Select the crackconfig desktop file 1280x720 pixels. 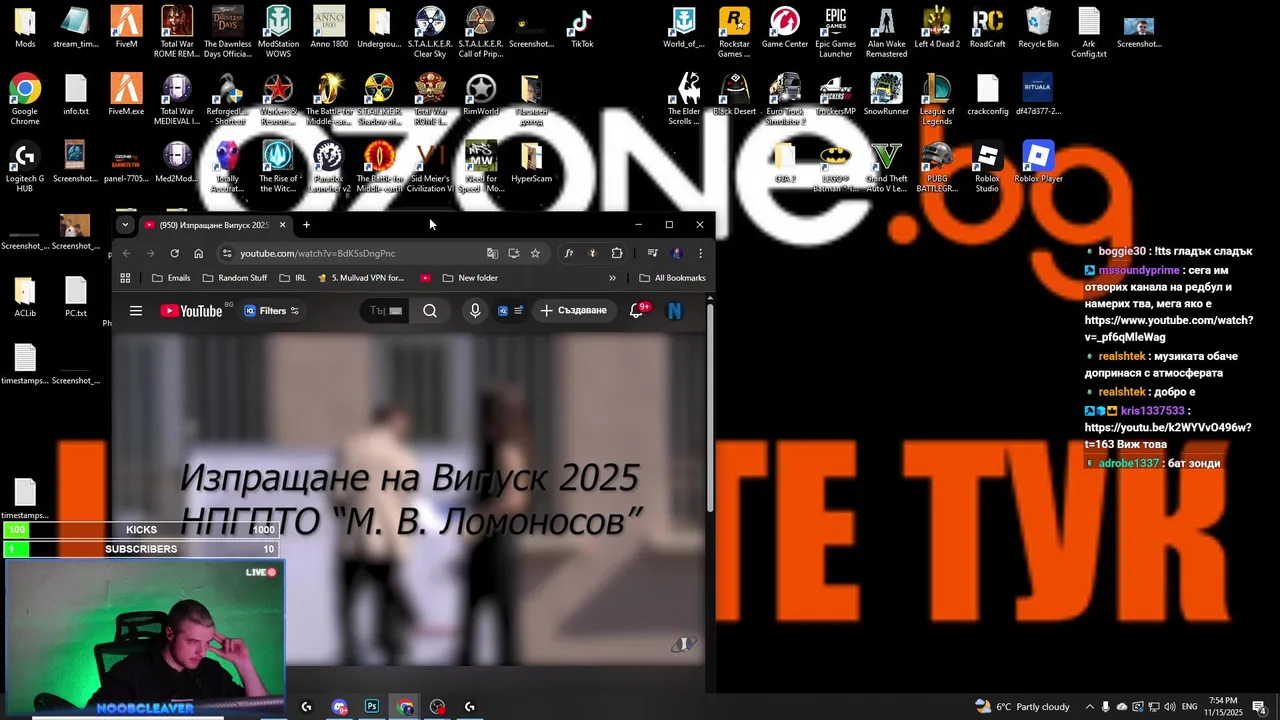[x=987, y=95]
